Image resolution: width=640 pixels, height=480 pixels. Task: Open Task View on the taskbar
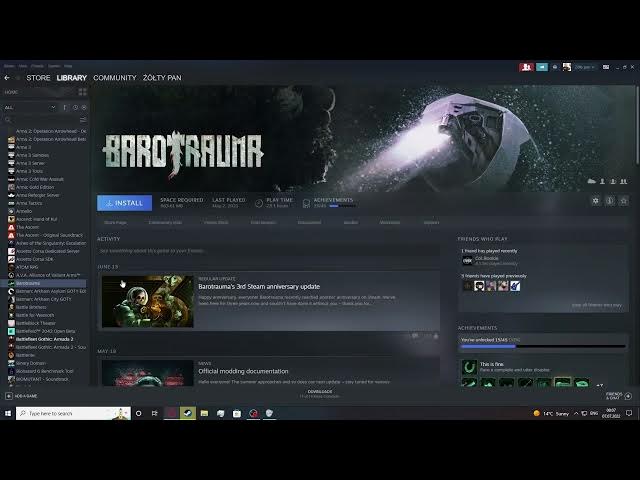(x=154, y=413)
